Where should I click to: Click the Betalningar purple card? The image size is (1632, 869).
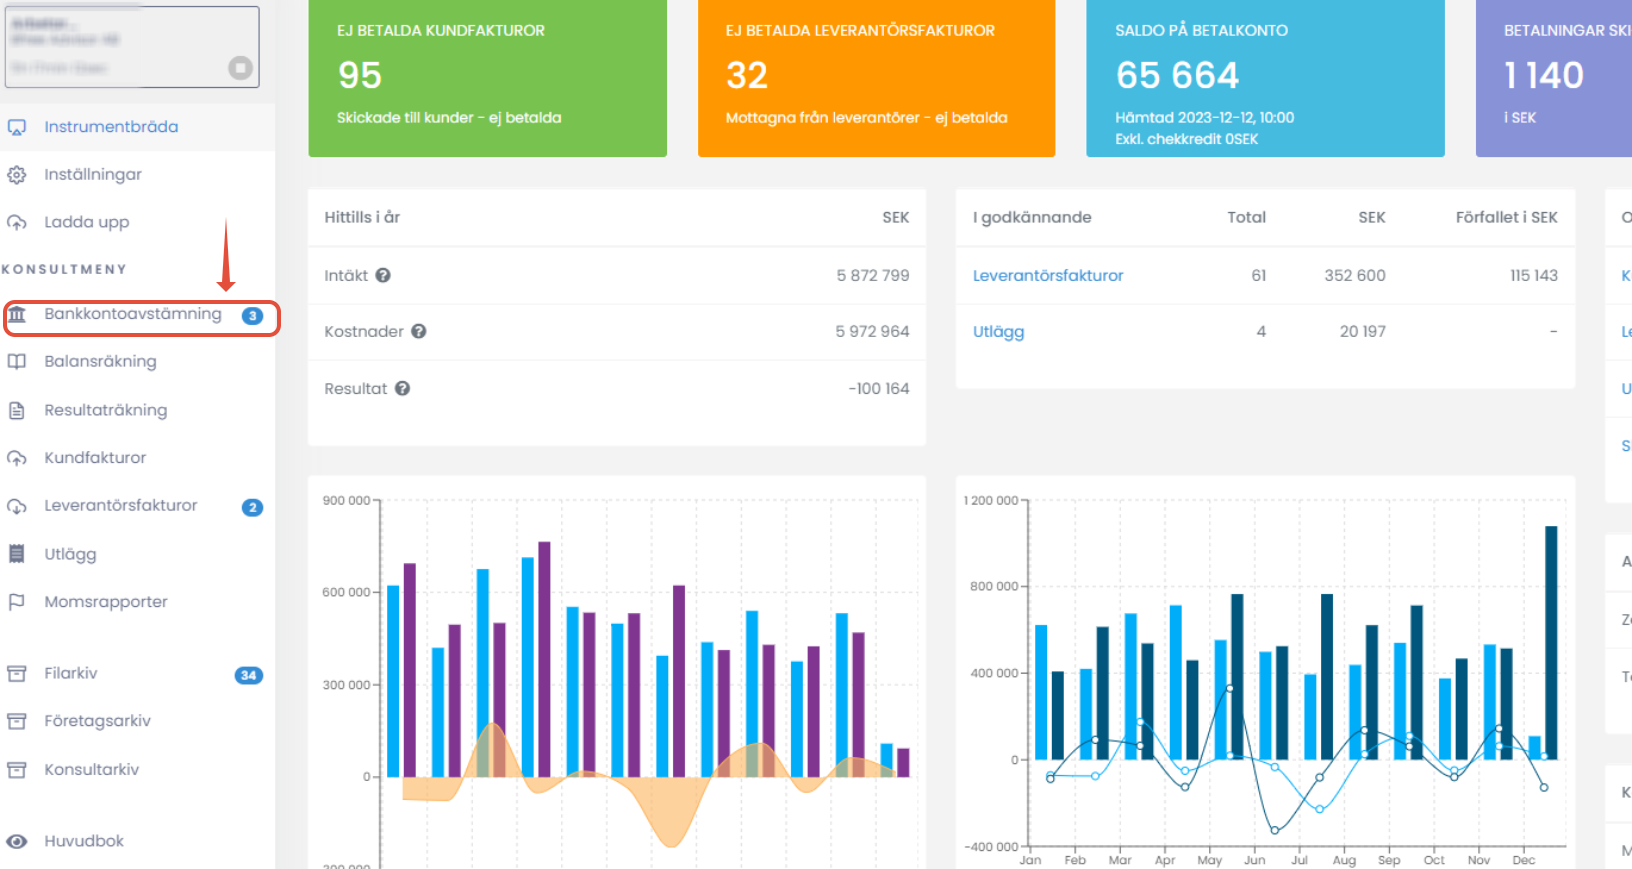pos(1554,78)
